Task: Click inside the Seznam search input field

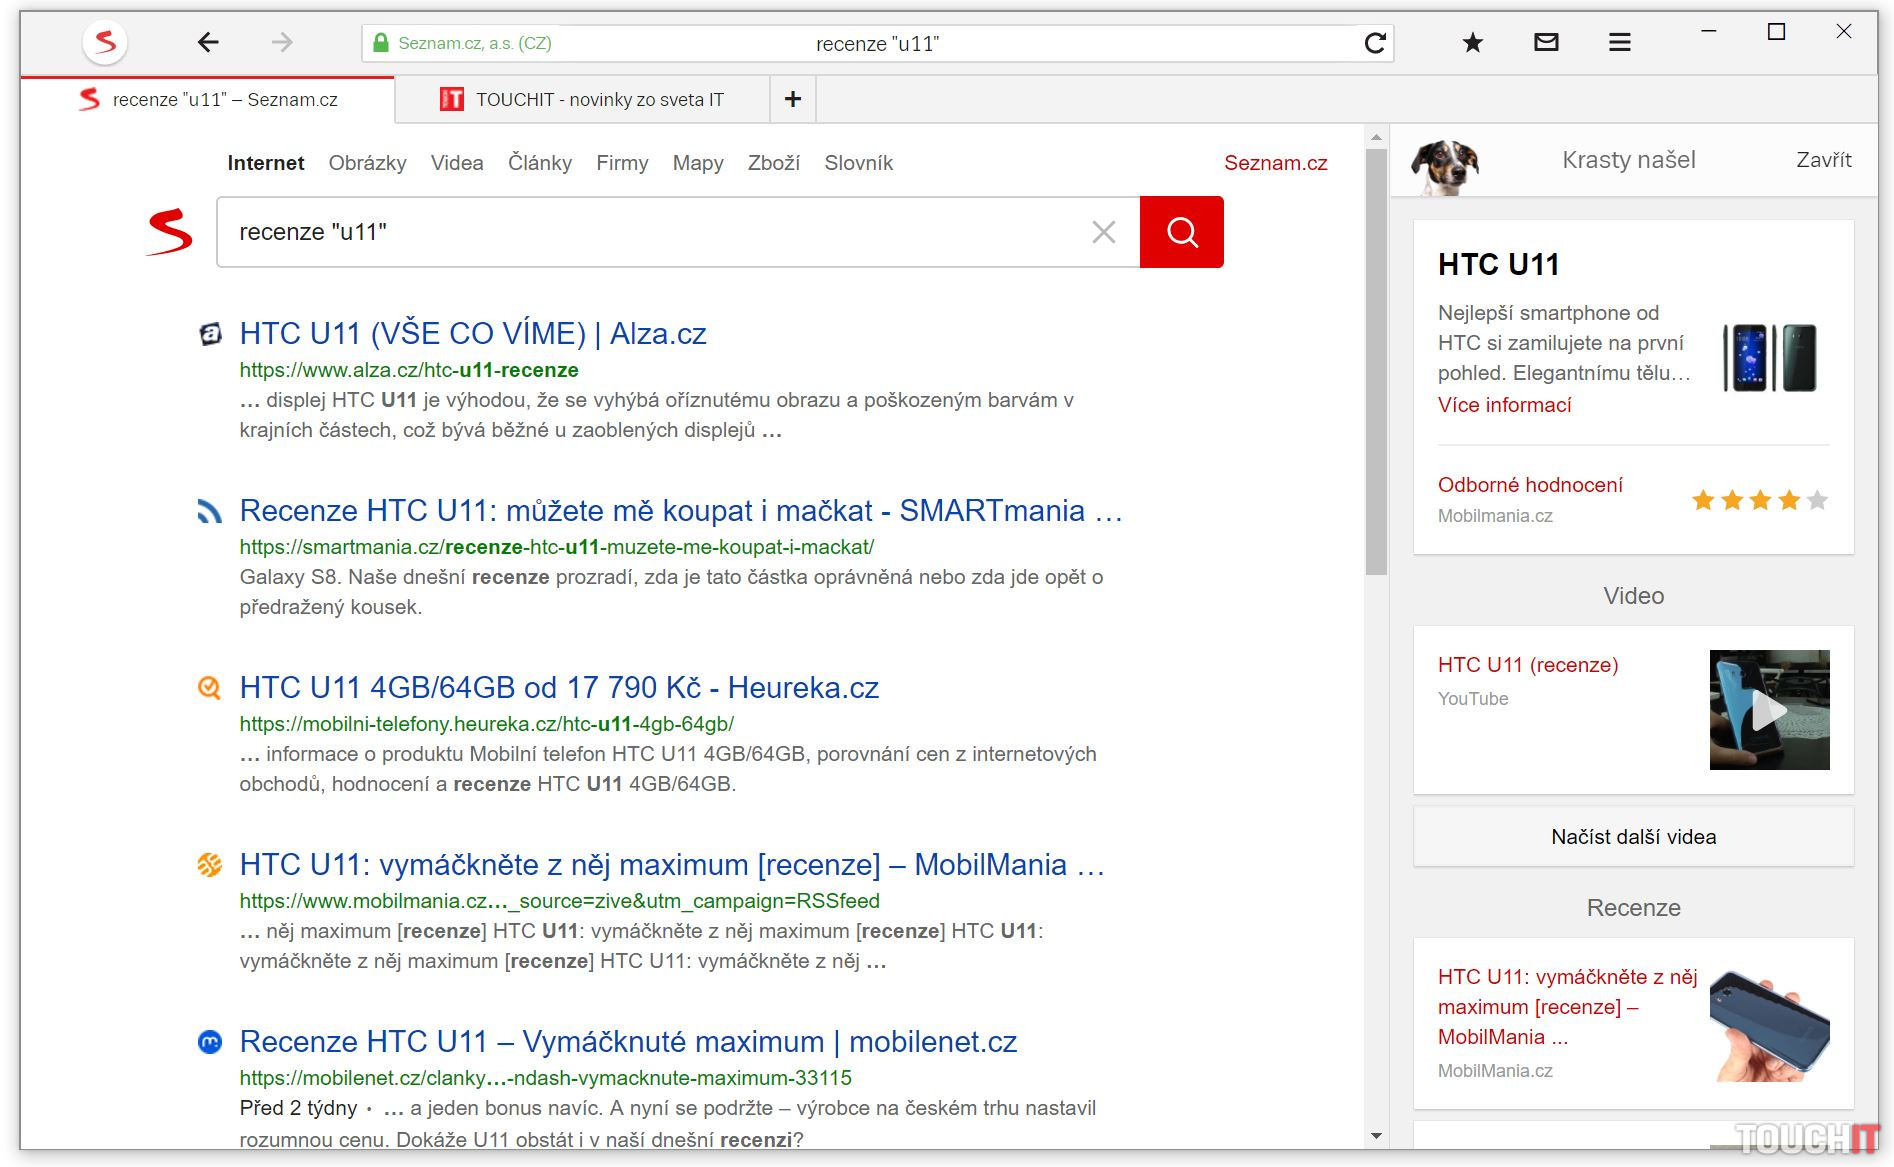Action: 650,232
